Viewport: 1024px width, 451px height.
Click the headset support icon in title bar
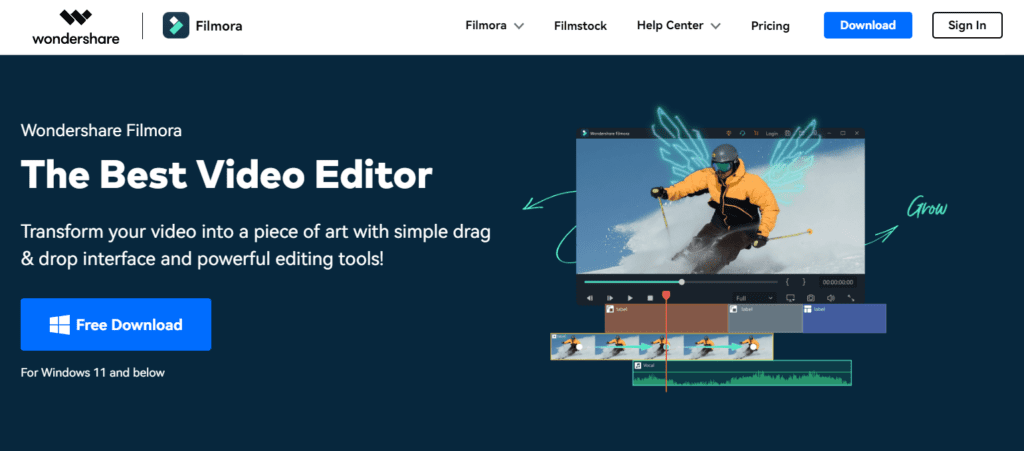point(743,133)
